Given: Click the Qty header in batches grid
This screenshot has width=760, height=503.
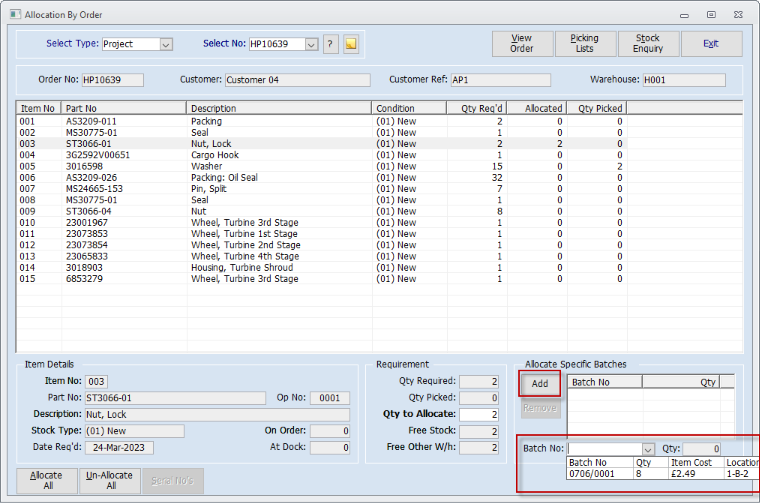Looking at the screenshot, I should point(681,382).
